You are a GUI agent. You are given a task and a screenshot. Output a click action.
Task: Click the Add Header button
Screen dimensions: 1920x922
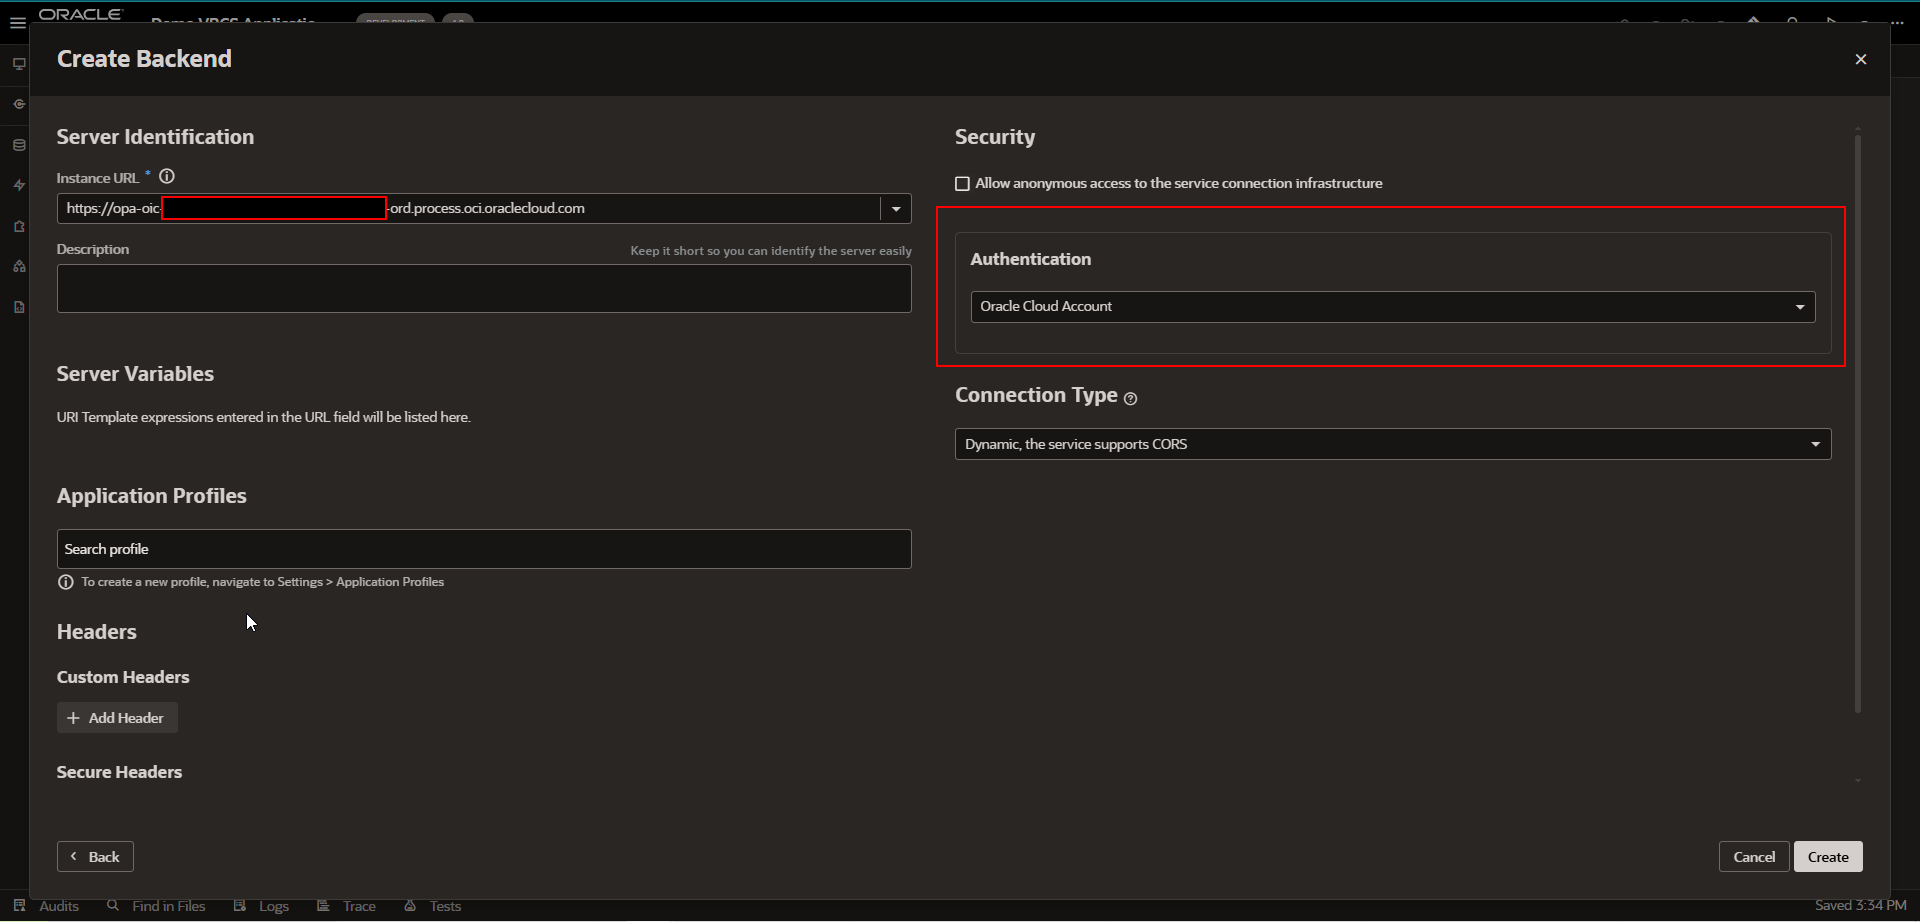tap(117, 718)
